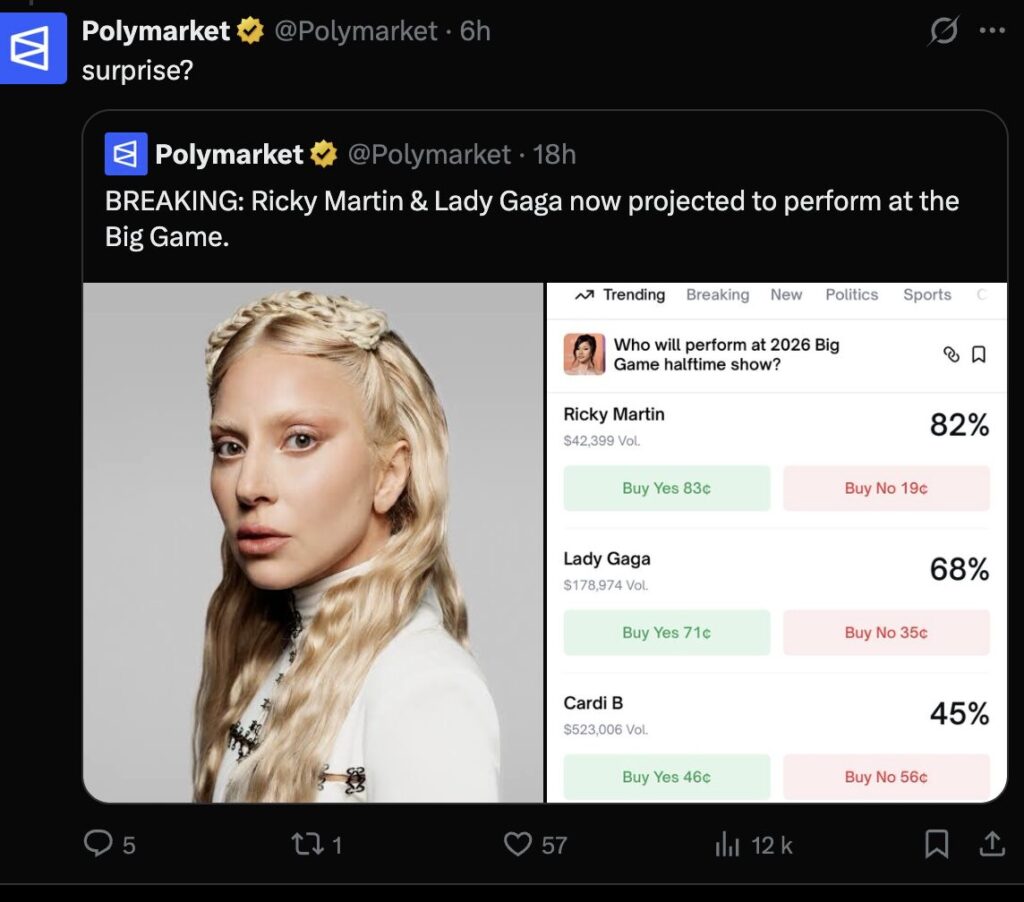Select the Politics tab
The image size is (1024, 902).
point(851,295)
